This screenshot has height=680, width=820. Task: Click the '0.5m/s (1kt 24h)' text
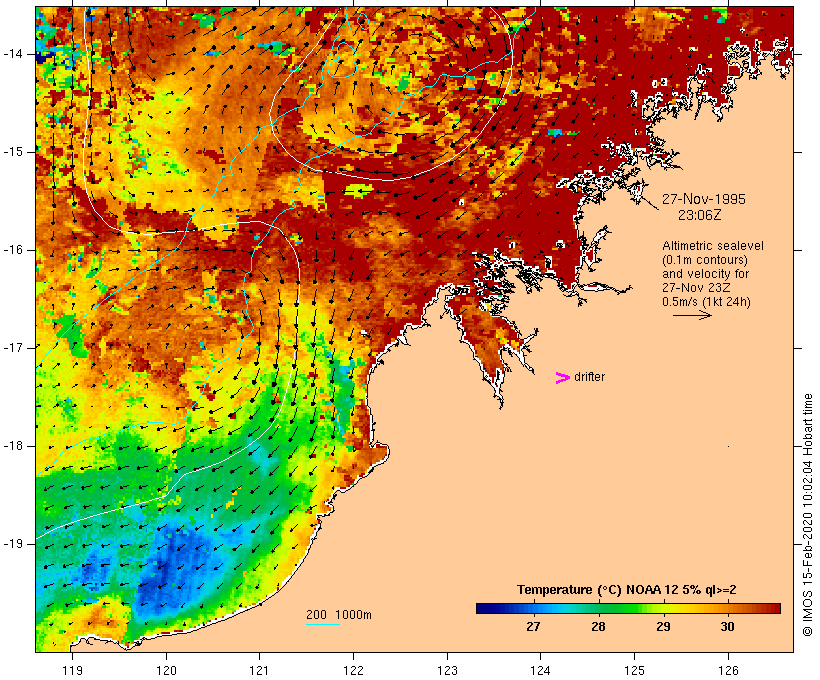(x=706, y=302)
